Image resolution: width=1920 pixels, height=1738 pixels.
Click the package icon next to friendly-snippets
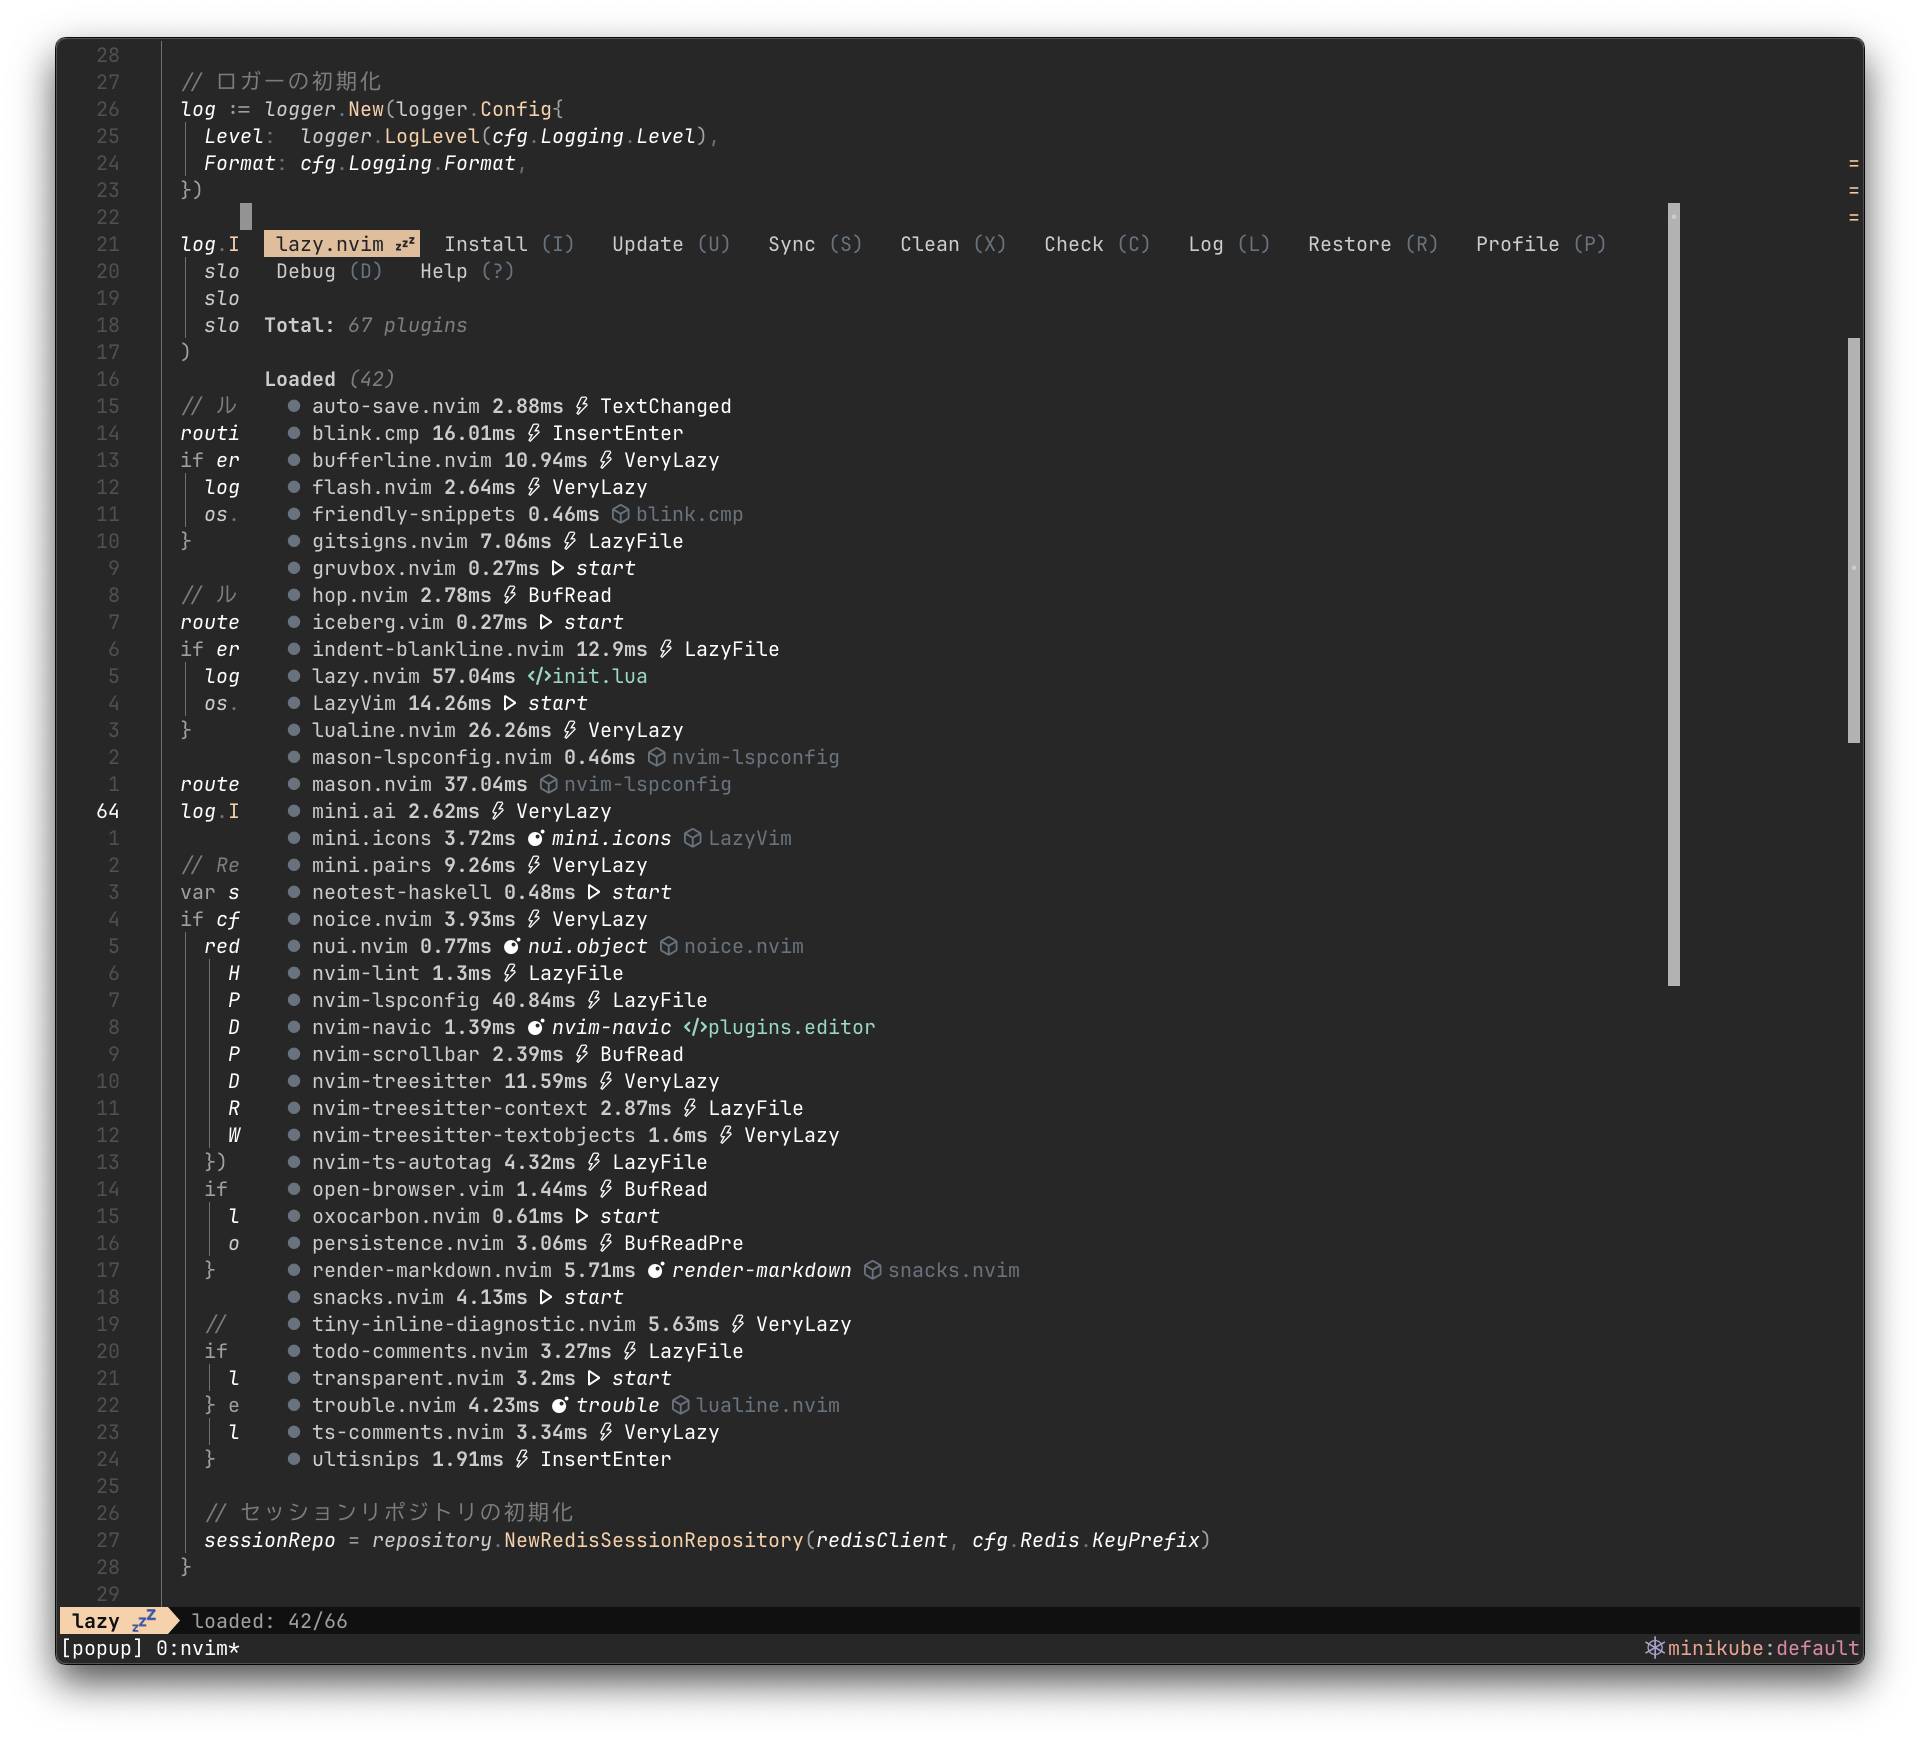(621, 514)
